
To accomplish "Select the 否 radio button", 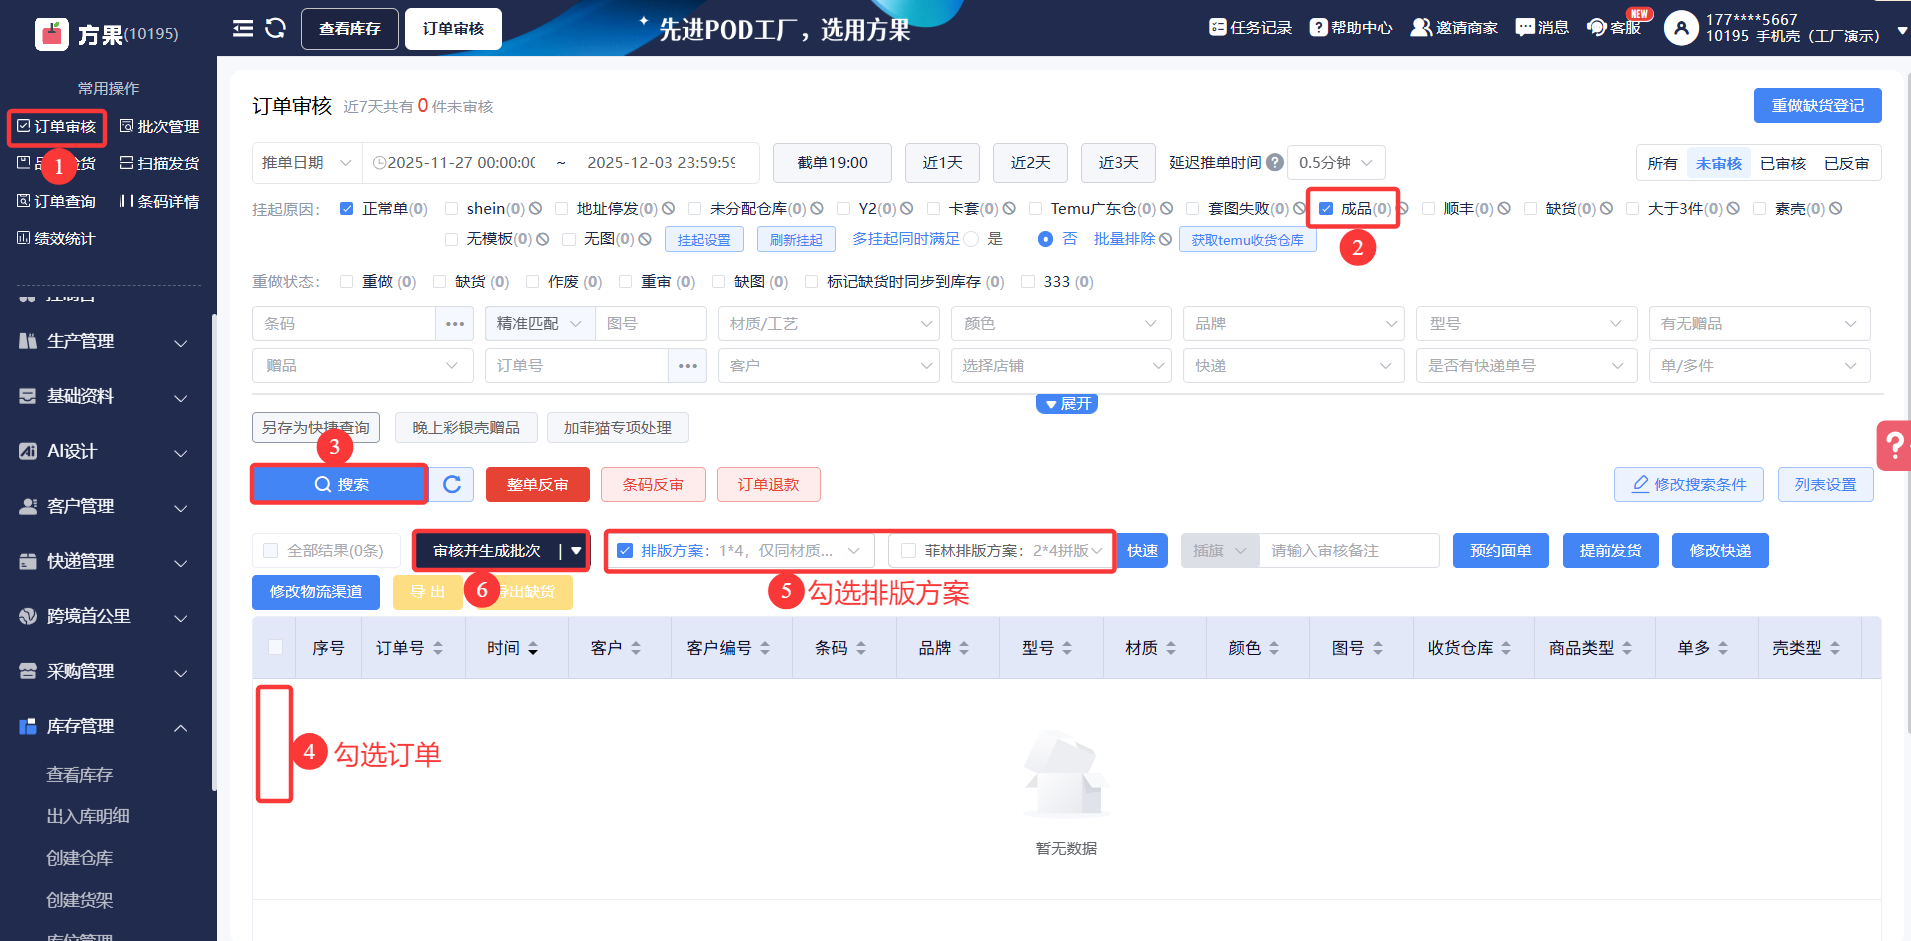I will (x=1046, y=239).
